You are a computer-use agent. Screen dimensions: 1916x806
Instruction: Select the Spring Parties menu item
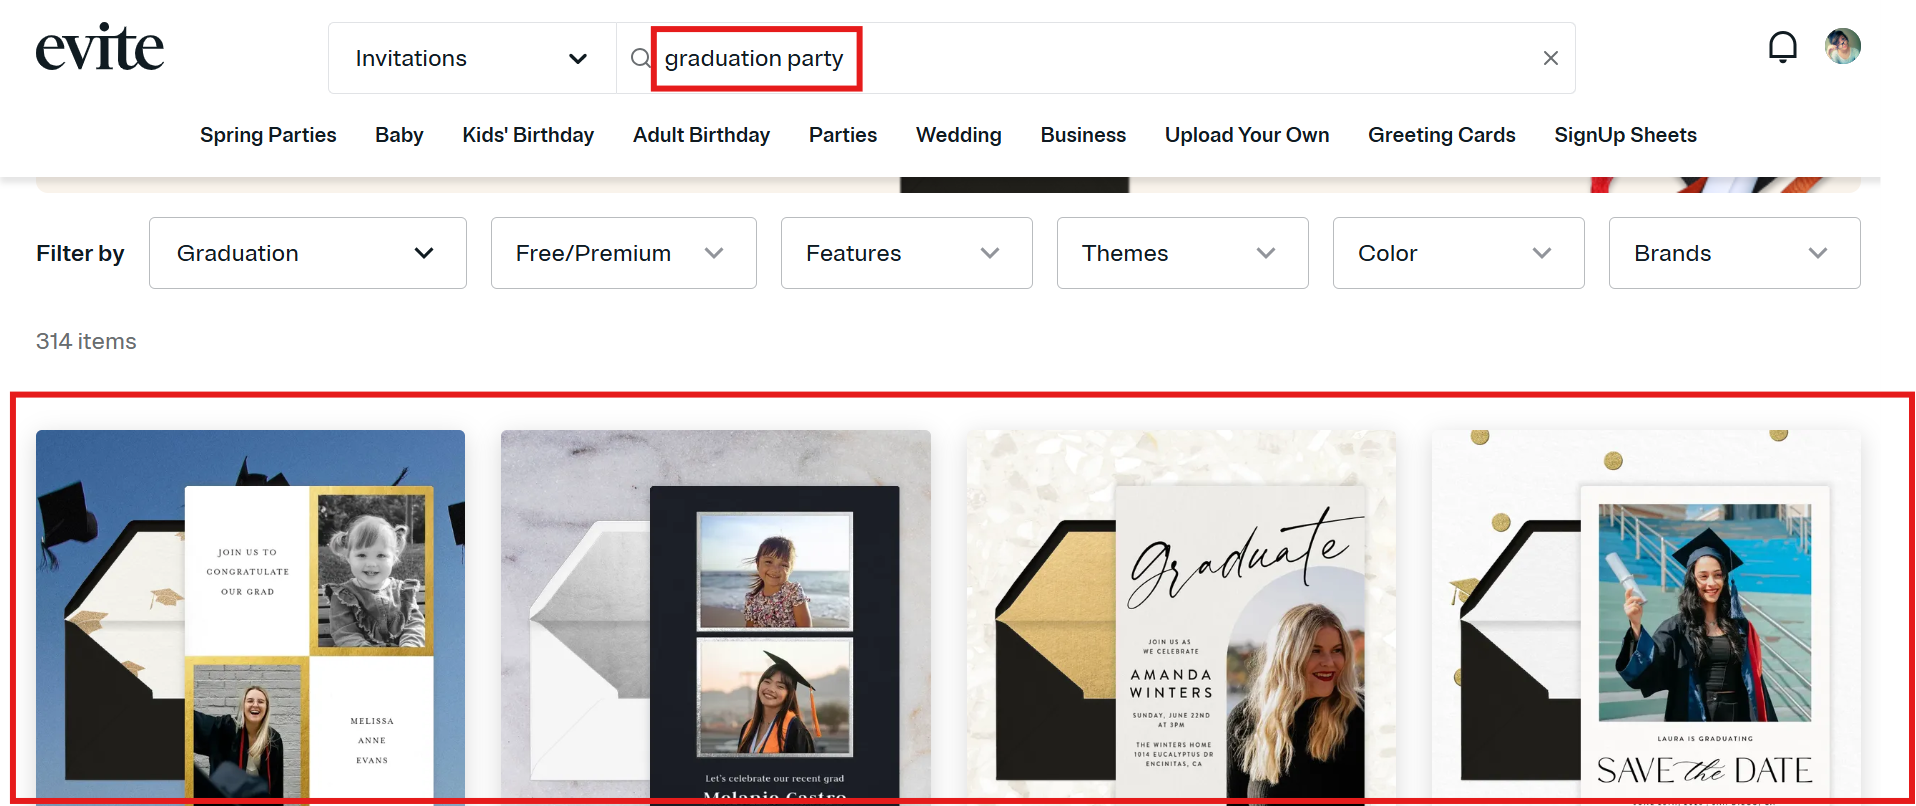[x=268, y=135]
